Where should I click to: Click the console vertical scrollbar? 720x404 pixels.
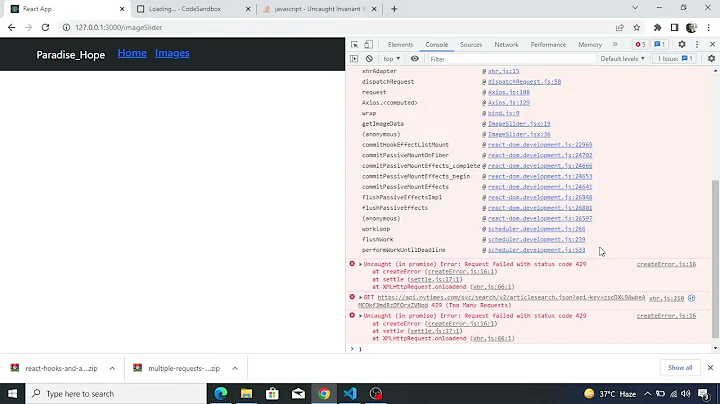click(715, 258)
